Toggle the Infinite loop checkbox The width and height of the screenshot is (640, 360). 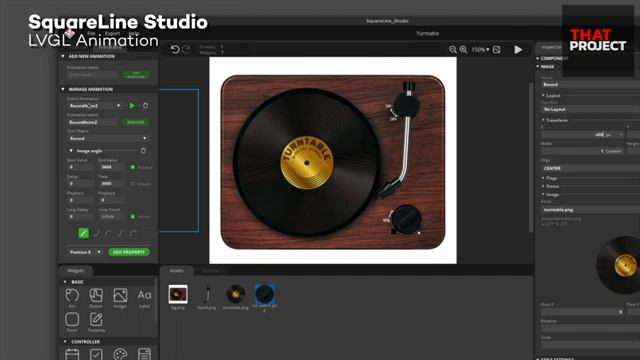click(x=133, y=217)
